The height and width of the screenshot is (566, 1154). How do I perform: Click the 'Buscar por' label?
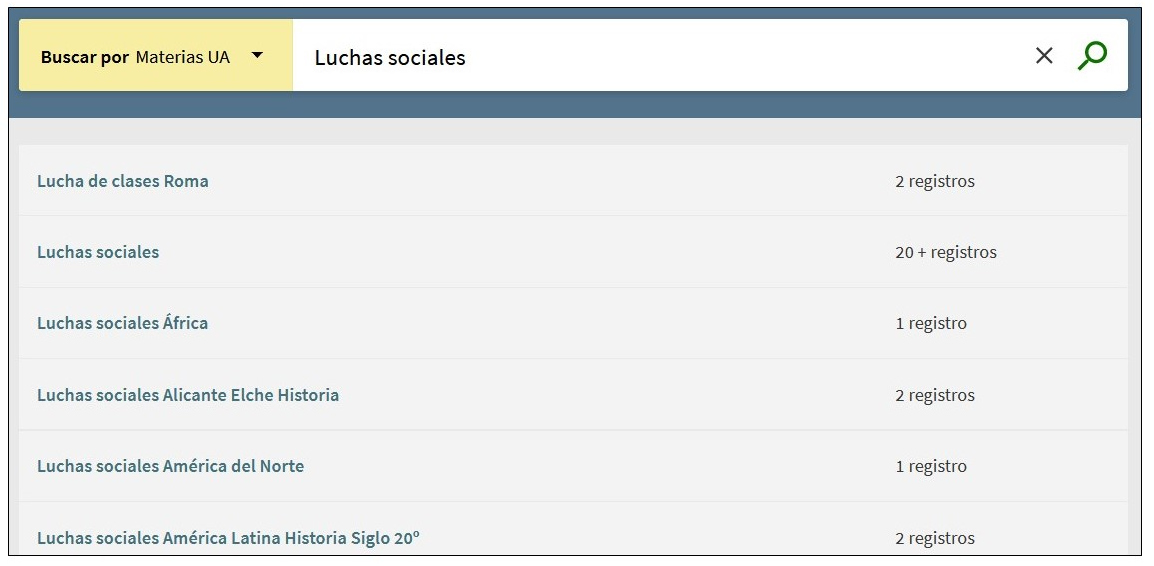(x=85, y=57)
